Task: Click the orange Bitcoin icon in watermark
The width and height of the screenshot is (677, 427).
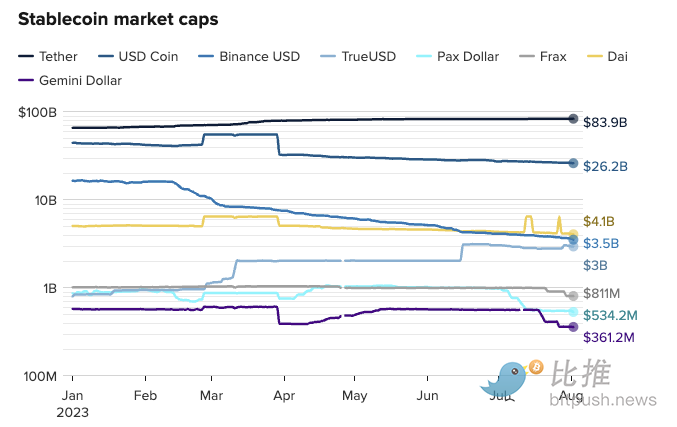Action: 535,367
